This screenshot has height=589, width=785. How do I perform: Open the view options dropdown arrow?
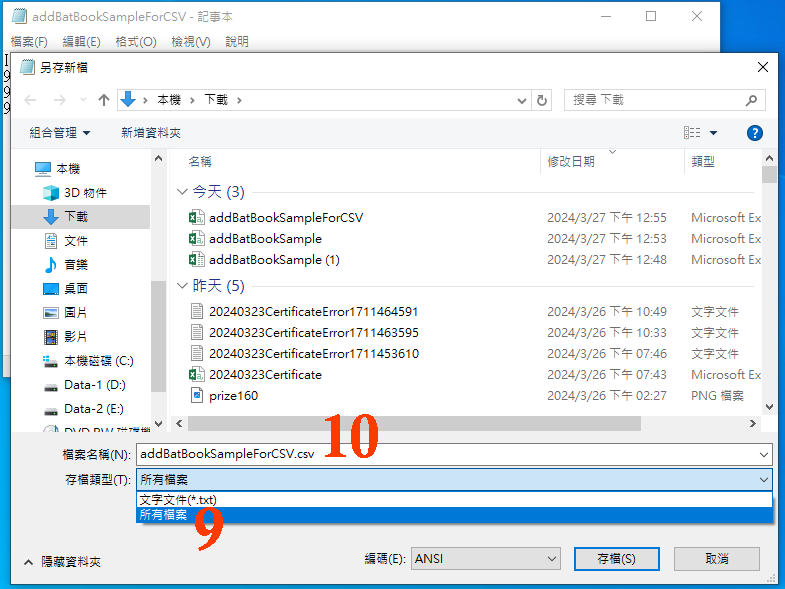[x=713, y=133]
